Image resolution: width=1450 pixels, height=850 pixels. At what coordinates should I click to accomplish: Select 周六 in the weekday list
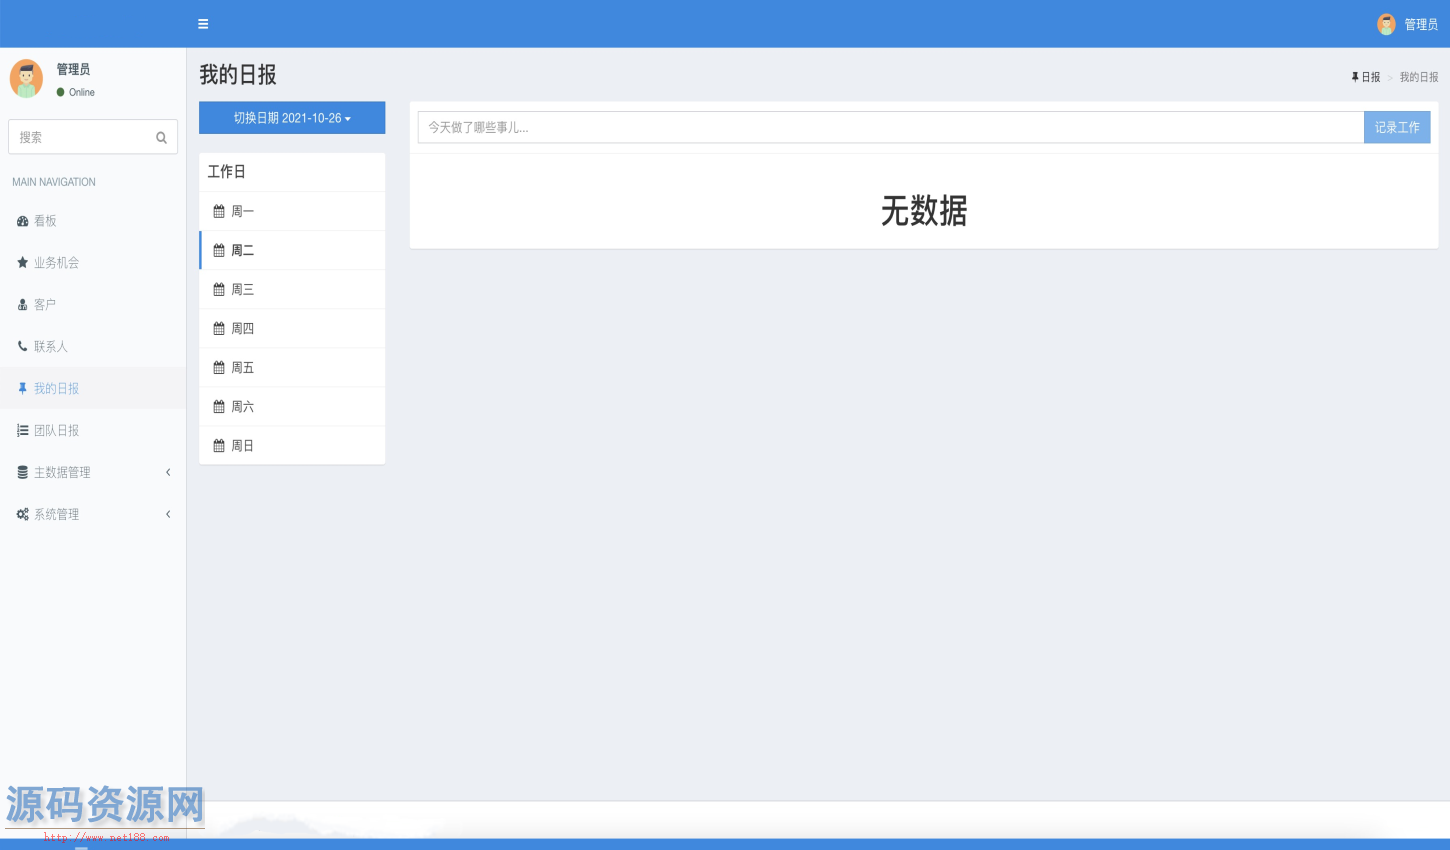pyautogui.click(x=292, y=407)
